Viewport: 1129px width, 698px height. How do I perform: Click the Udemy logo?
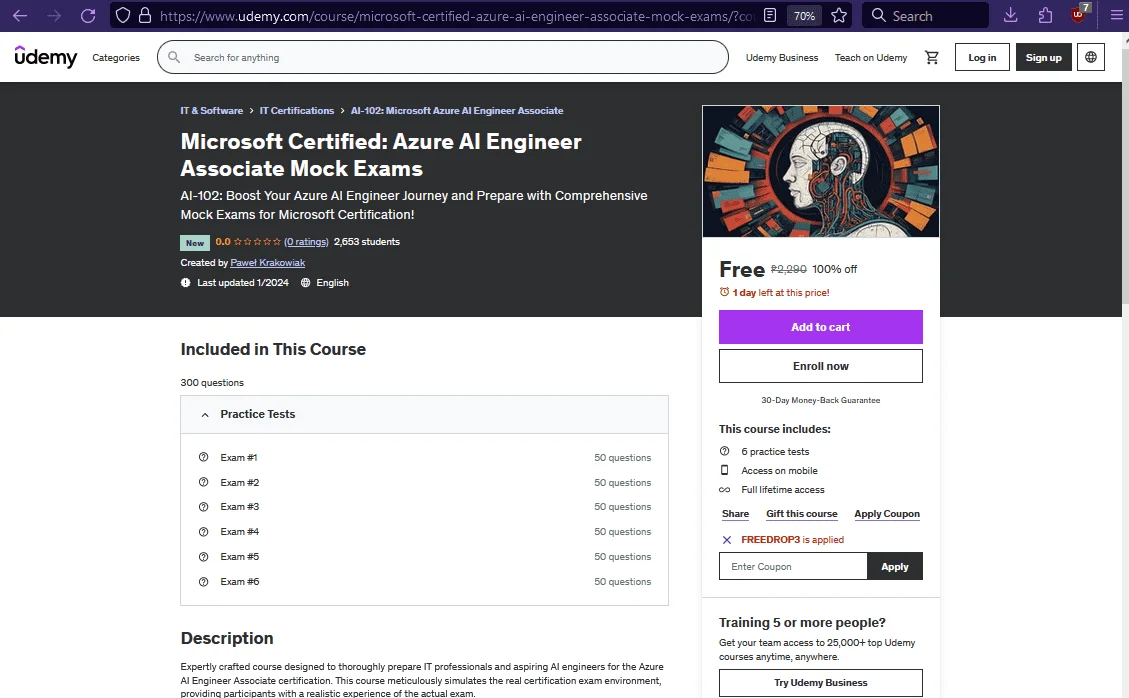click(x=45, y=57)
